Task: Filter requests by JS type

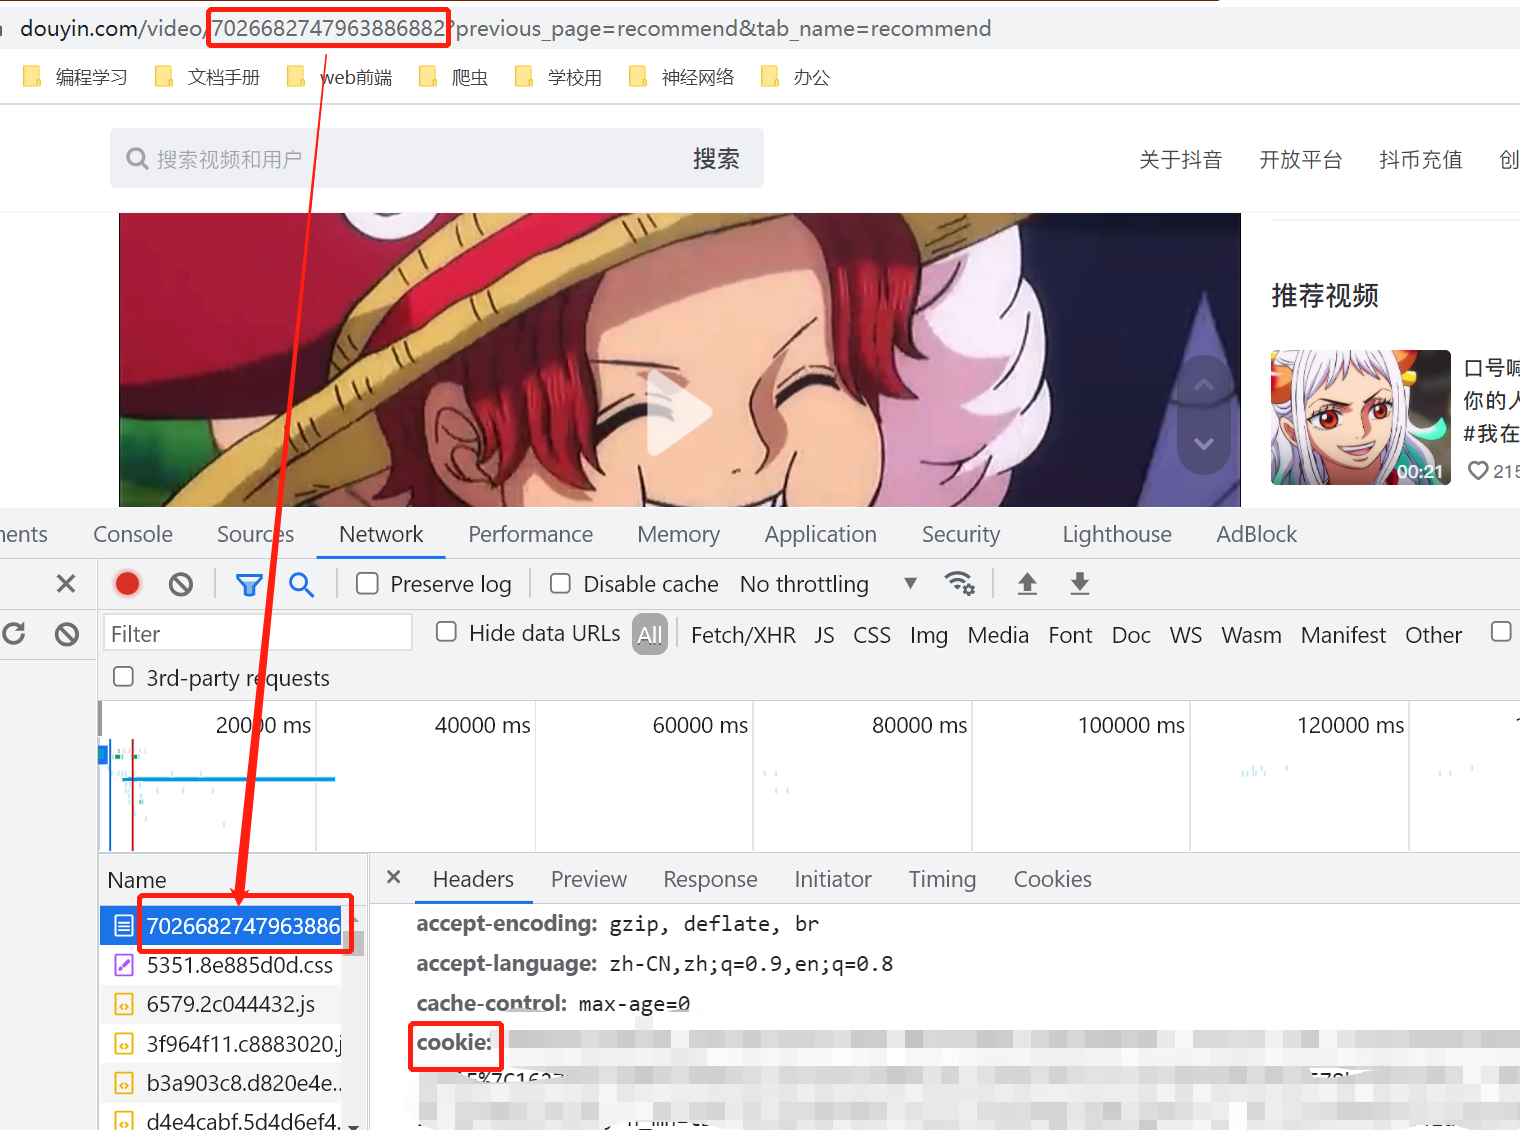Action: pos(824,635)
